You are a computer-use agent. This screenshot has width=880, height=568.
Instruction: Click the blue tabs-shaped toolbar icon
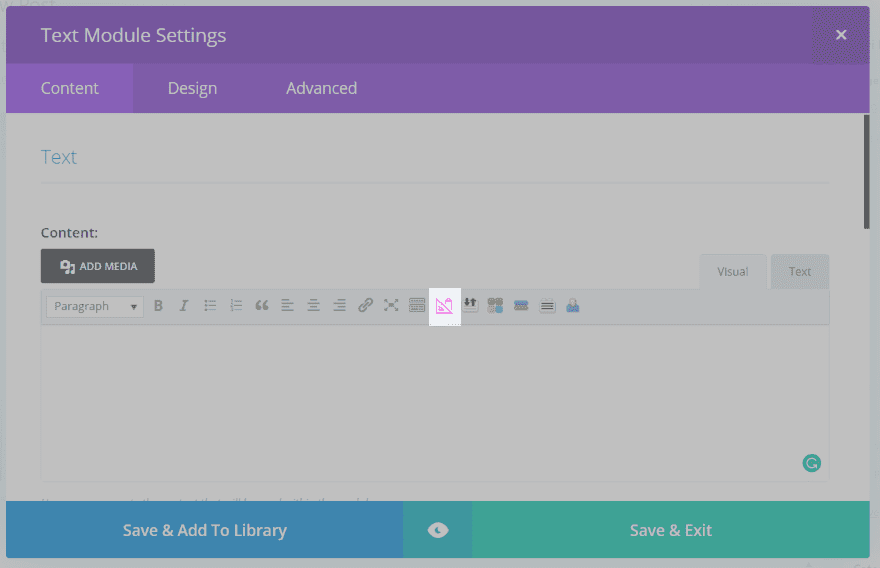pos(521,306)
